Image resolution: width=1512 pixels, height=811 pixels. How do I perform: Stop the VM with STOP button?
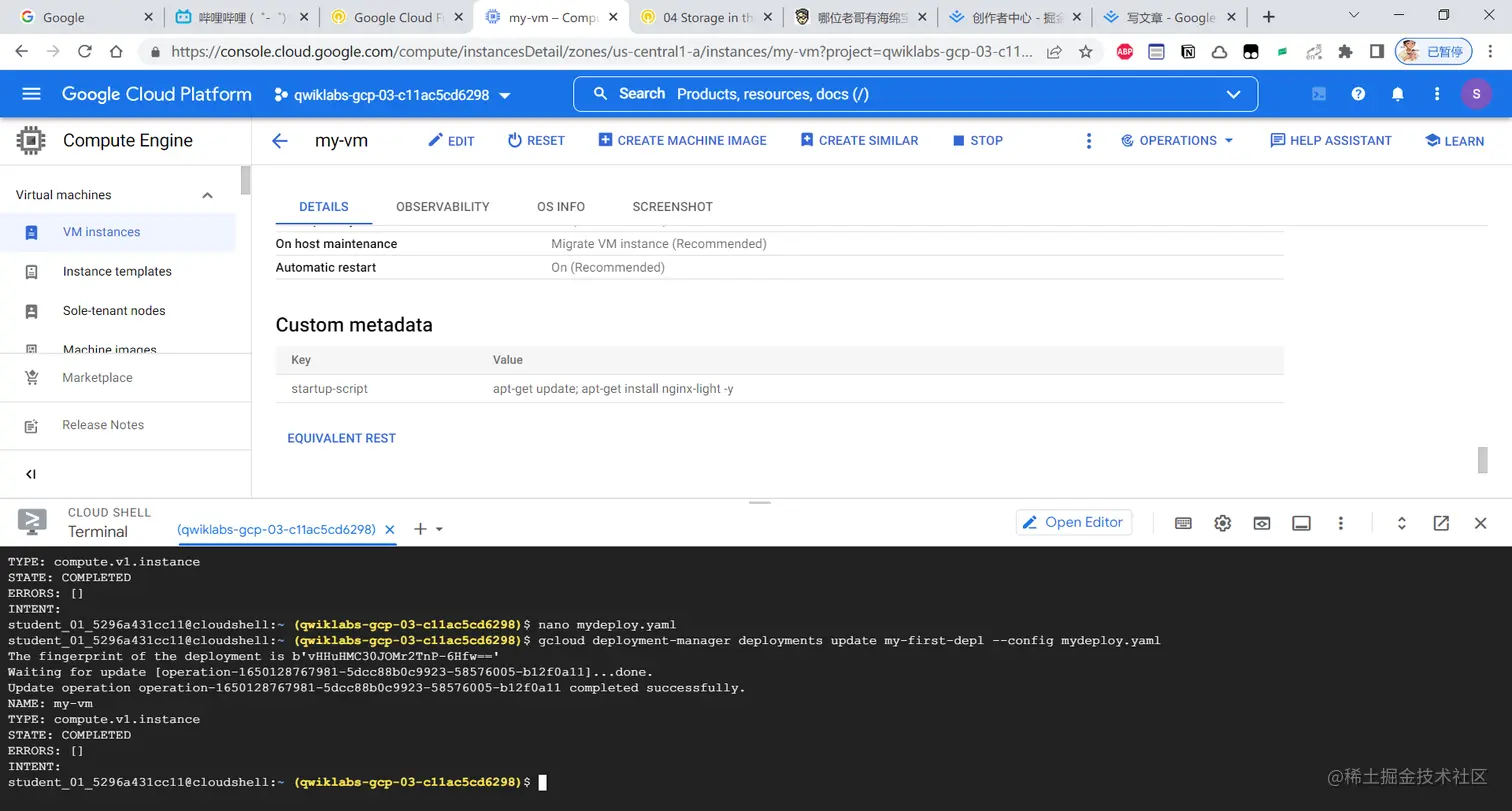977,141
